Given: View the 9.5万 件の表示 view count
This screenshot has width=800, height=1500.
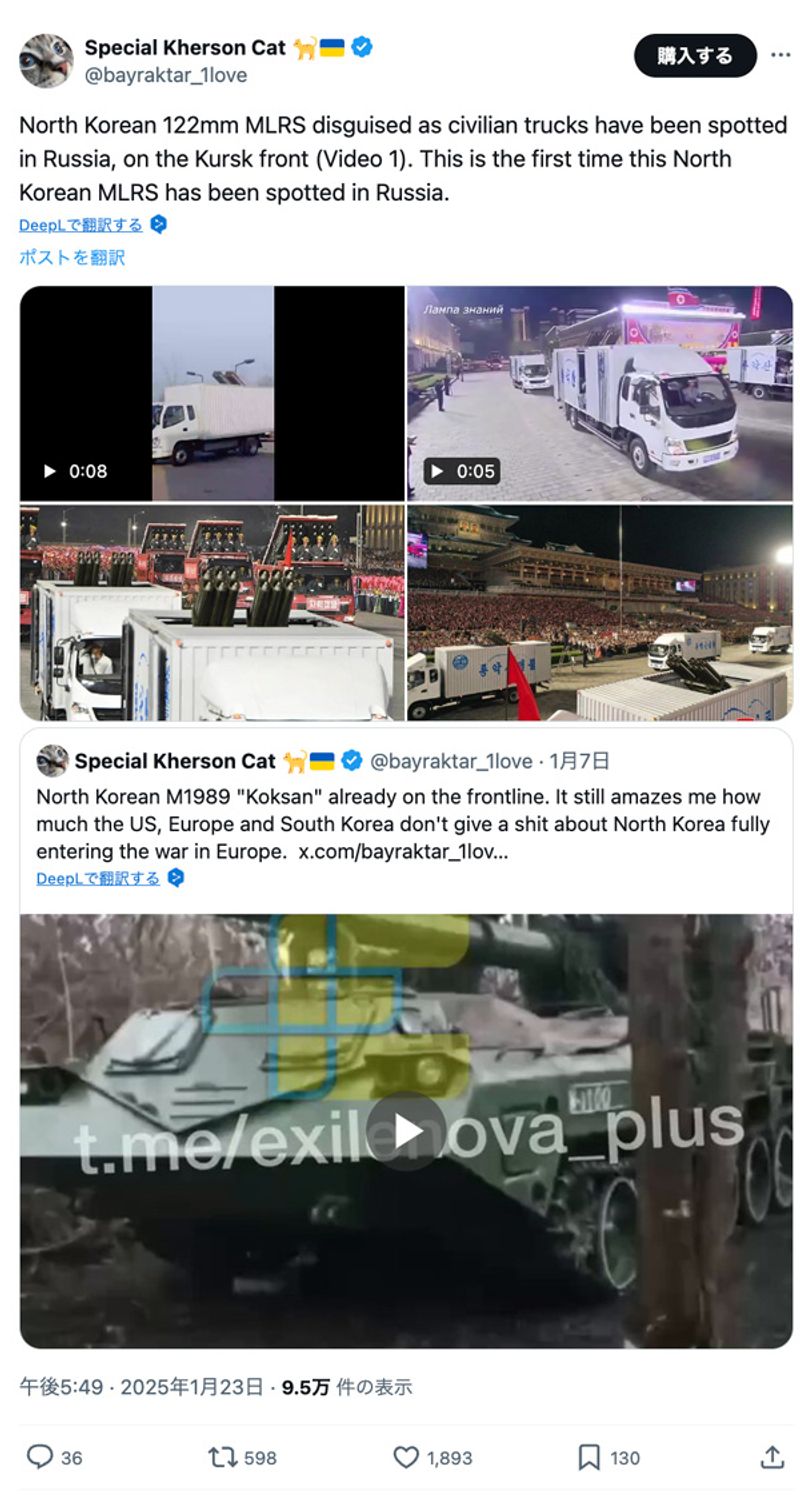Looking at the screenshot, I should point(346,1387).
